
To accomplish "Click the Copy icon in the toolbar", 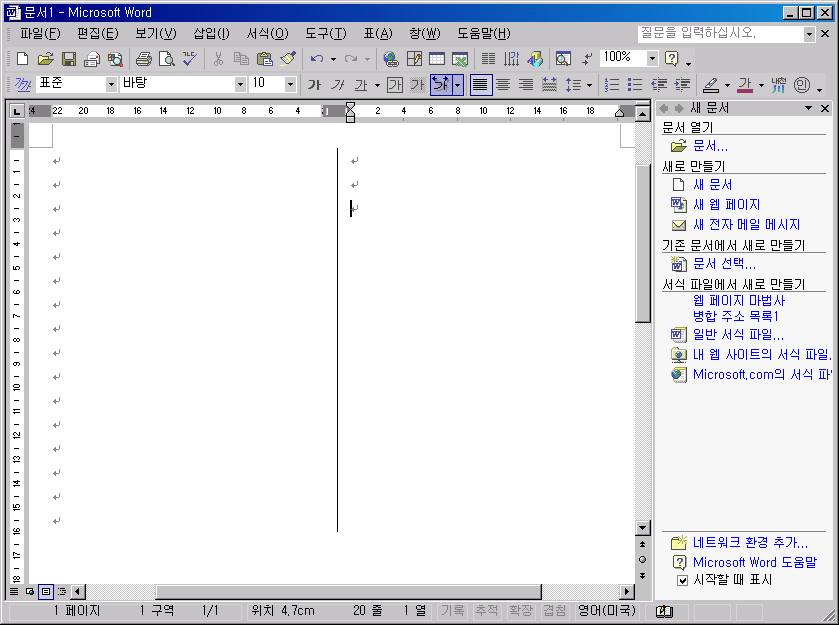I will click(x=241, y=58).
